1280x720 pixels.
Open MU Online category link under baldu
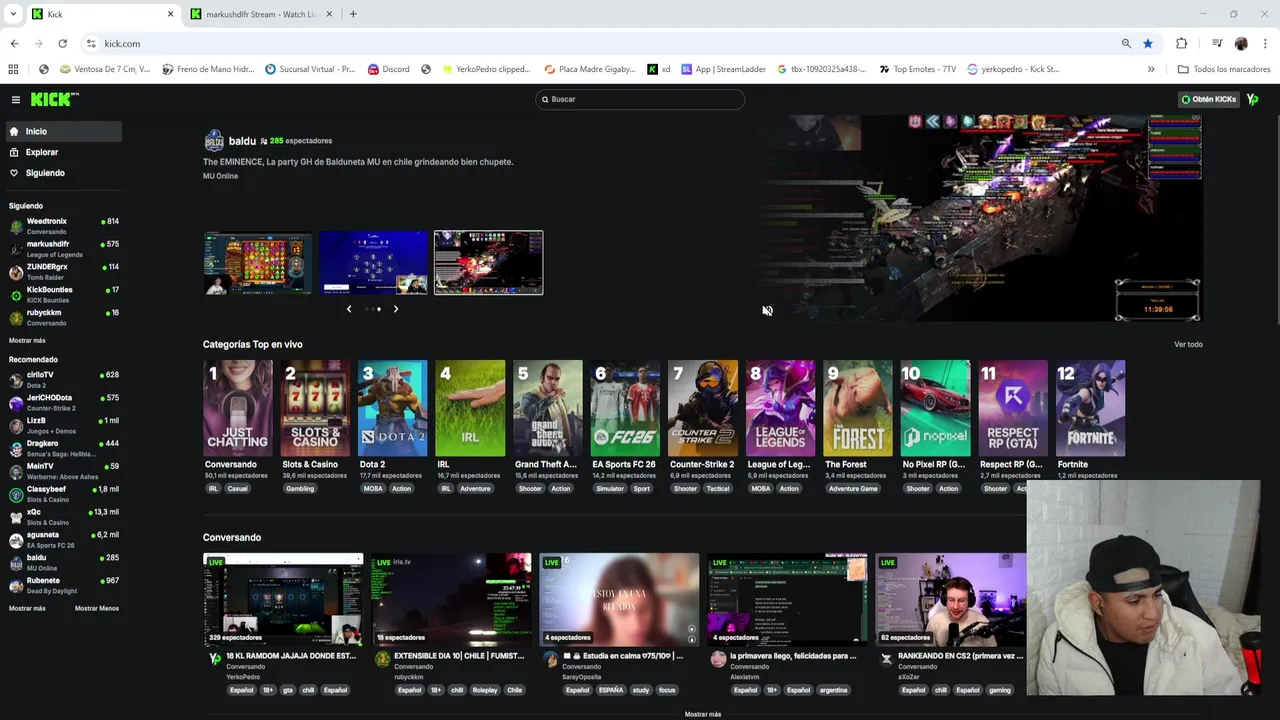point(220,176)
